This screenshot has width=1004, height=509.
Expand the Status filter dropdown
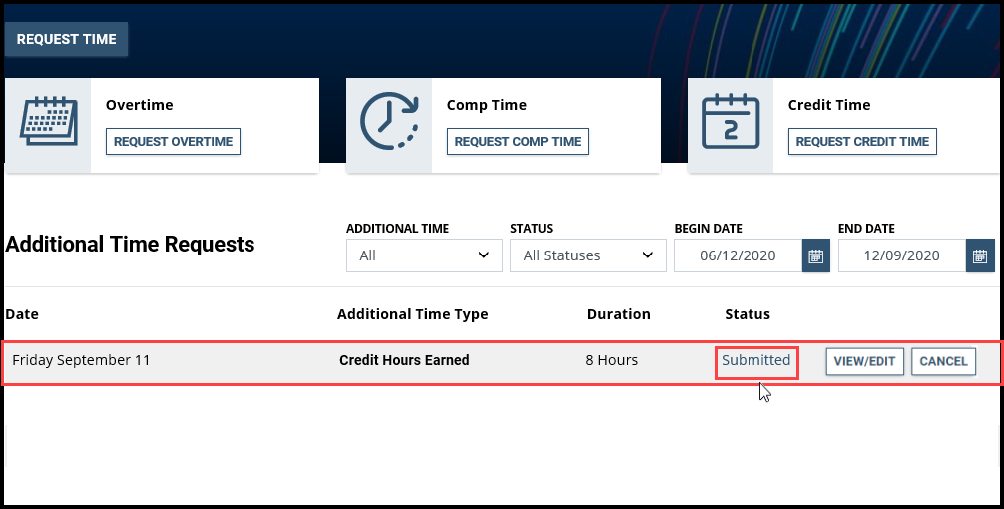(588, 255)
